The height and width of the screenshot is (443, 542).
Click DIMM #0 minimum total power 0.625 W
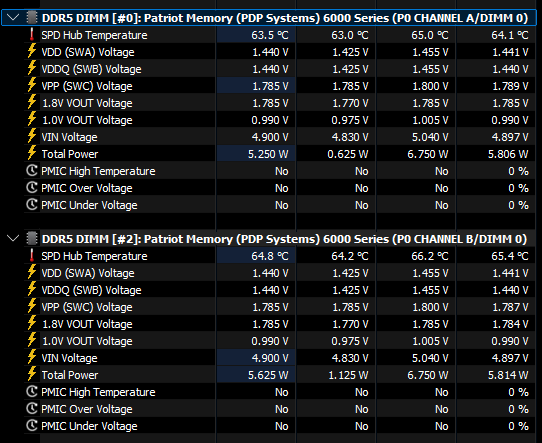348,154
